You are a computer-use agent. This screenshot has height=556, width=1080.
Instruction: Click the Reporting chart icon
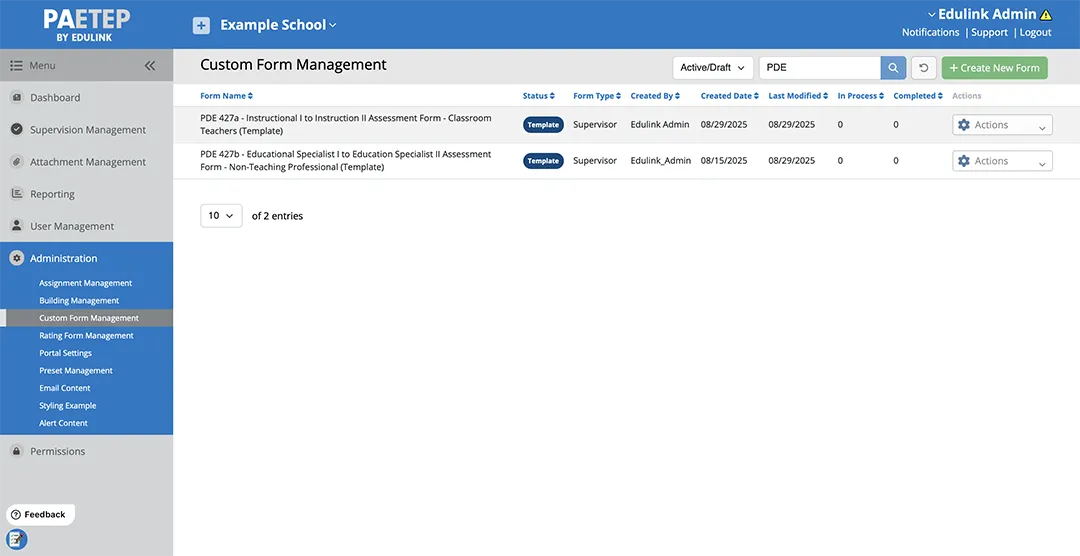(x=17, y=194)
